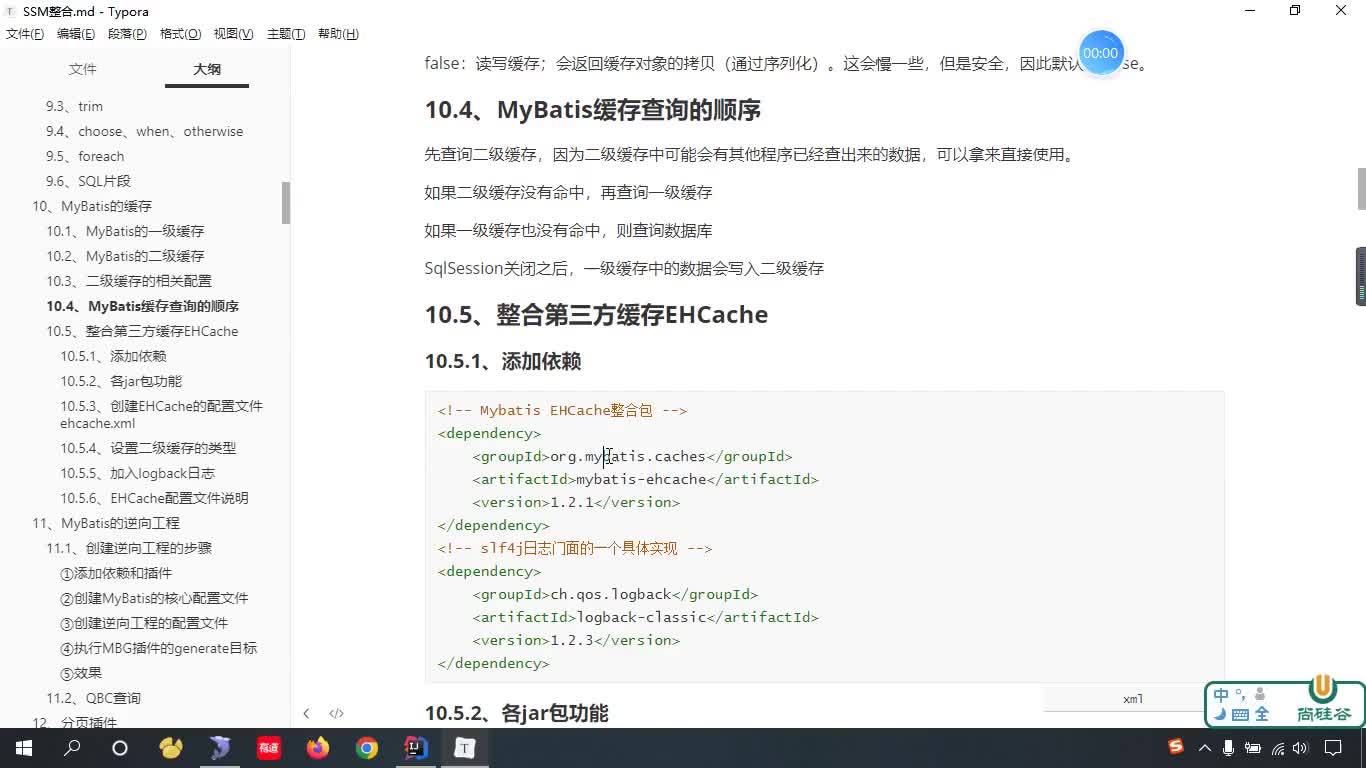Image resolution: width=1366 pixels, height=768 pixels.
Task: Show hidden tray icons arrow
Action: coord(1204,748)
